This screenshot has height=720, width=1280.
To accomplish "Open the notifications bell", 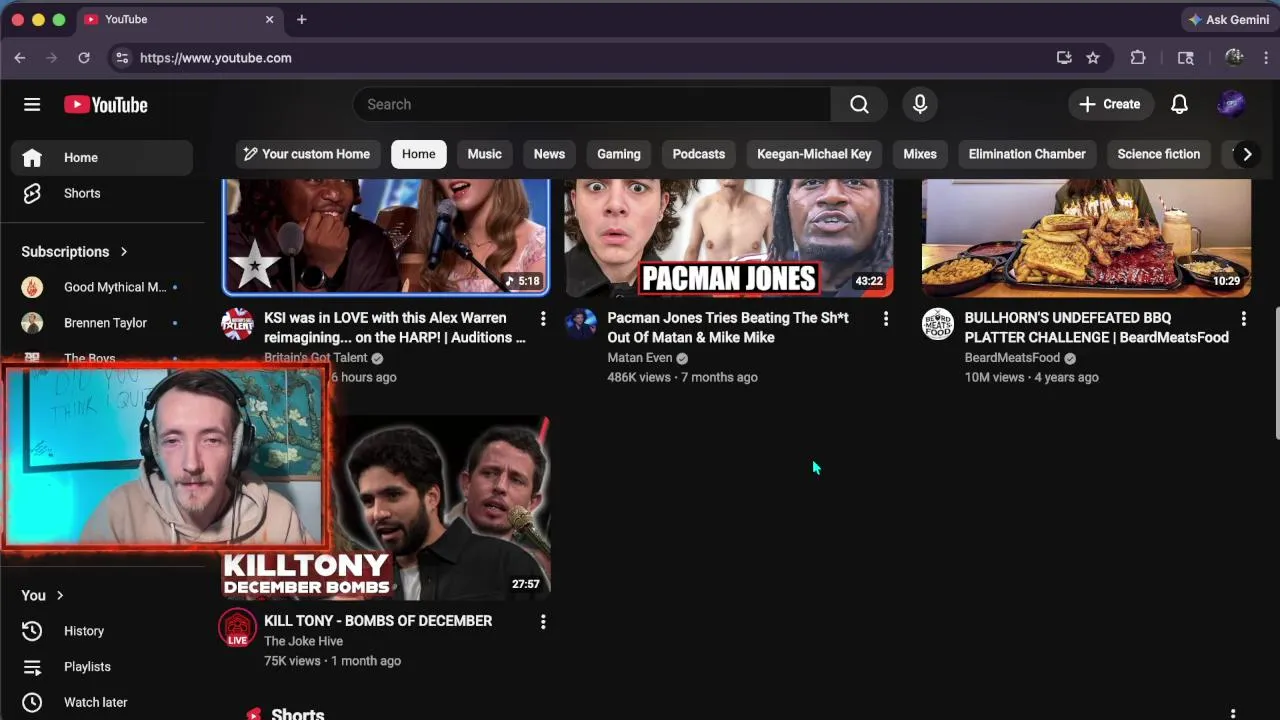I will [x=1180, y=104].
